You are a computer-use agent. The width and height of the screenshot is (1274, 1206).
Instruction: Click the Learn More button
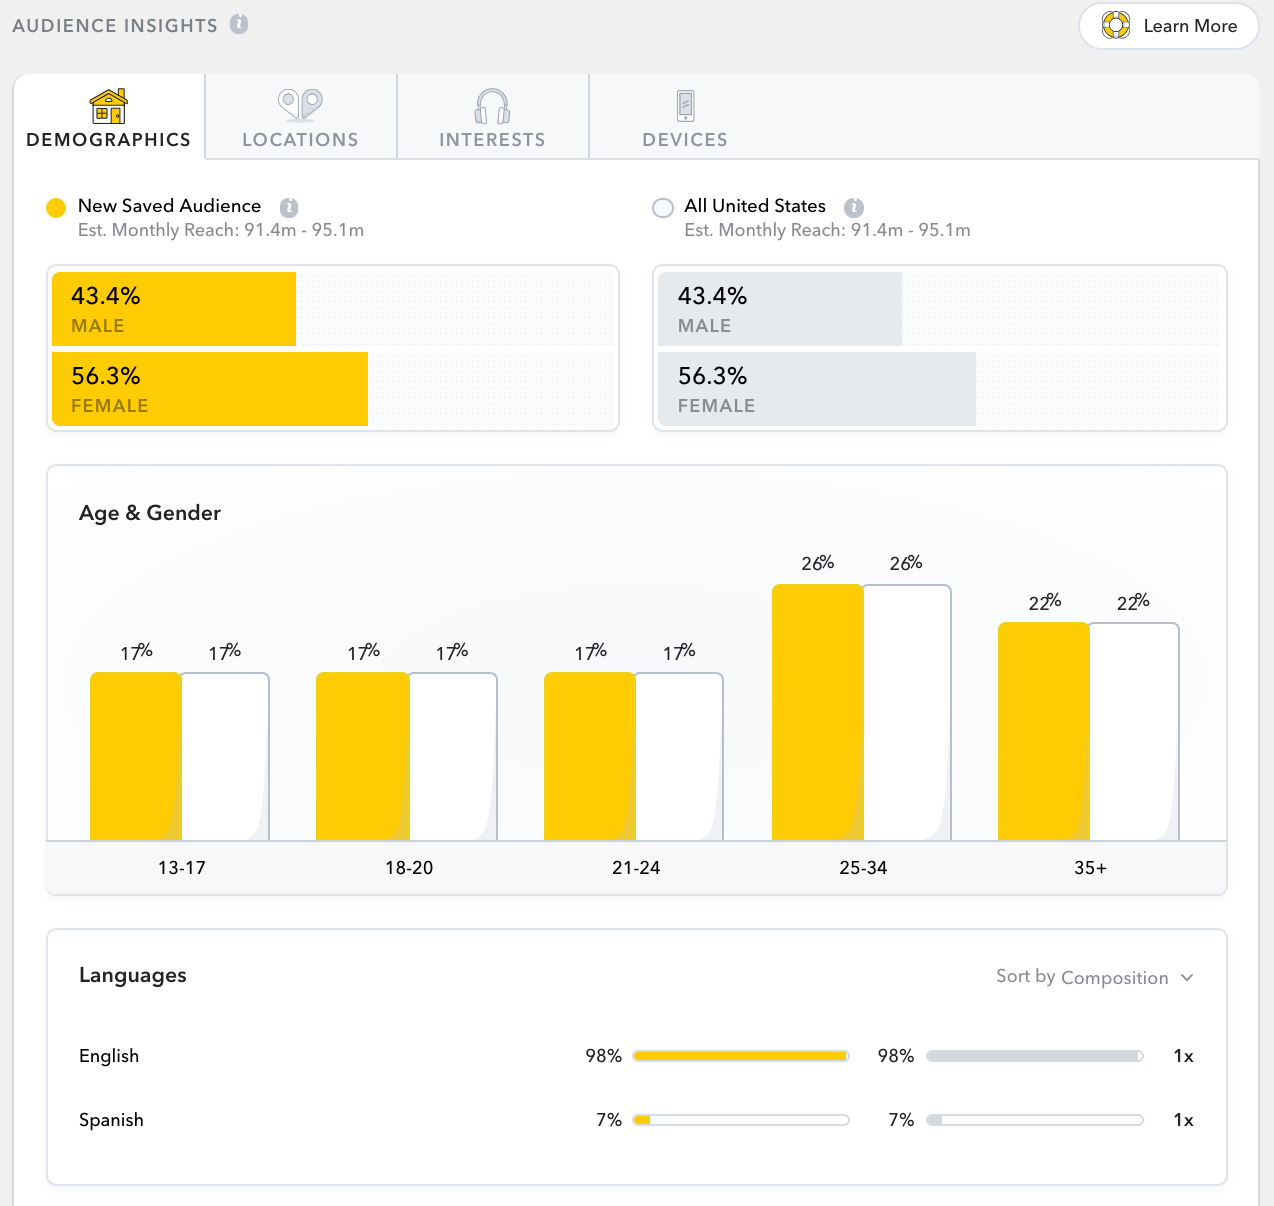point(1168,26)
